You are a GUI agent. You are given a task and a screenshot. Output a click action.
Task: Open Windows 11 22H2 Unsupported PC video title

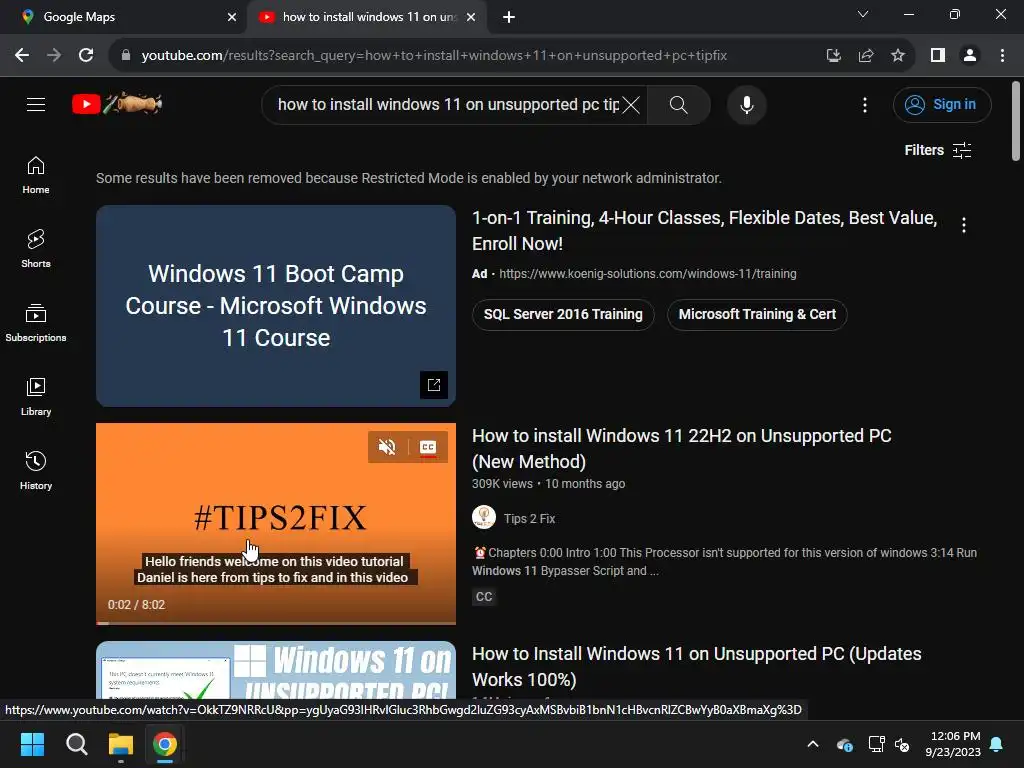point(681,449)
